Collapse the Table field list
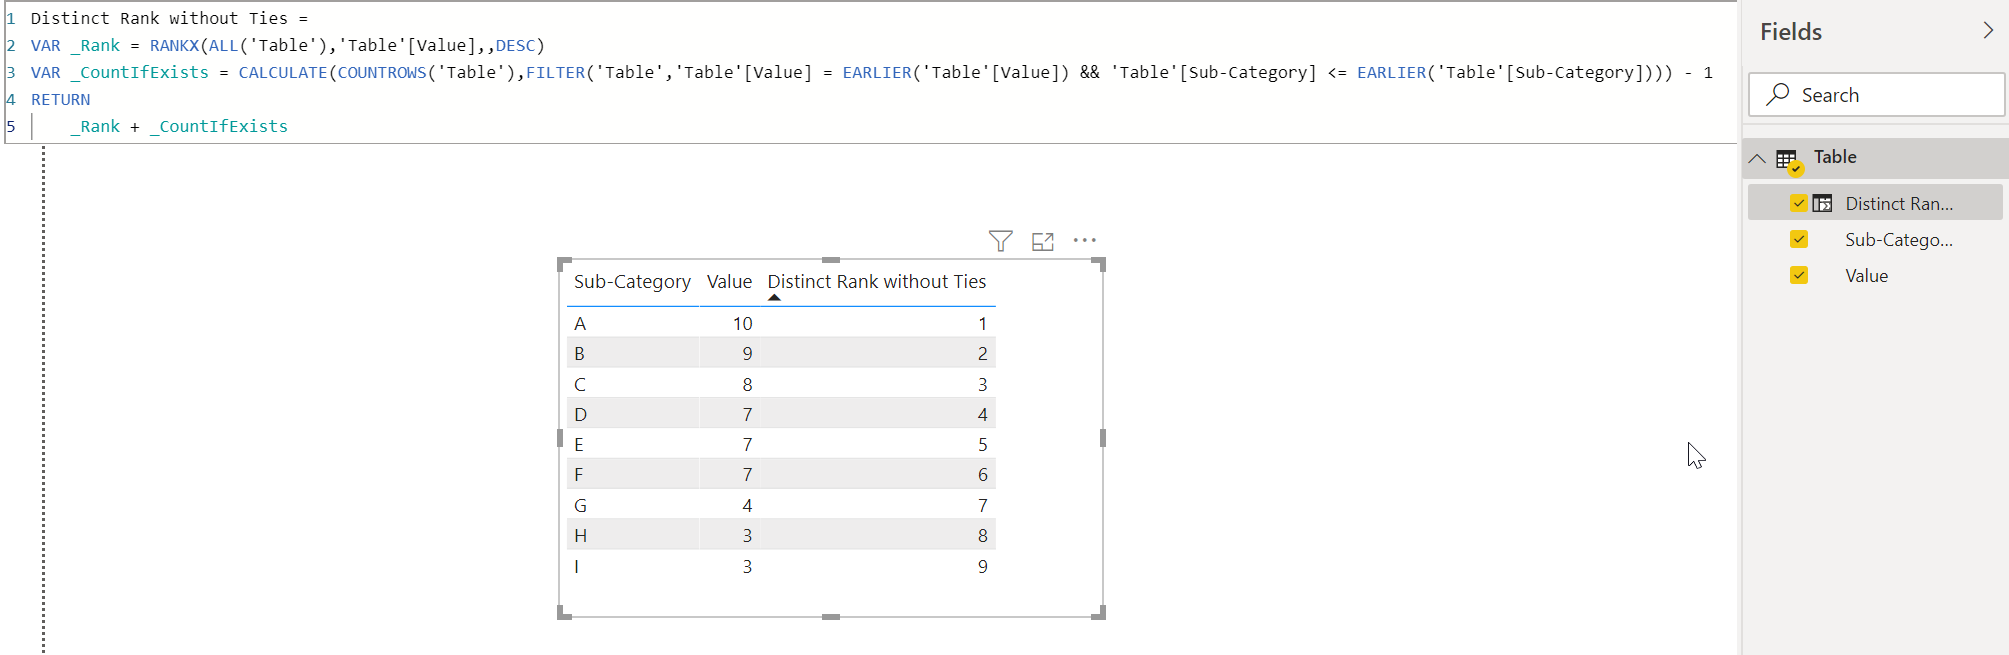The image size is (2009, 655). pyautogui.click(x=1757, y=158)
